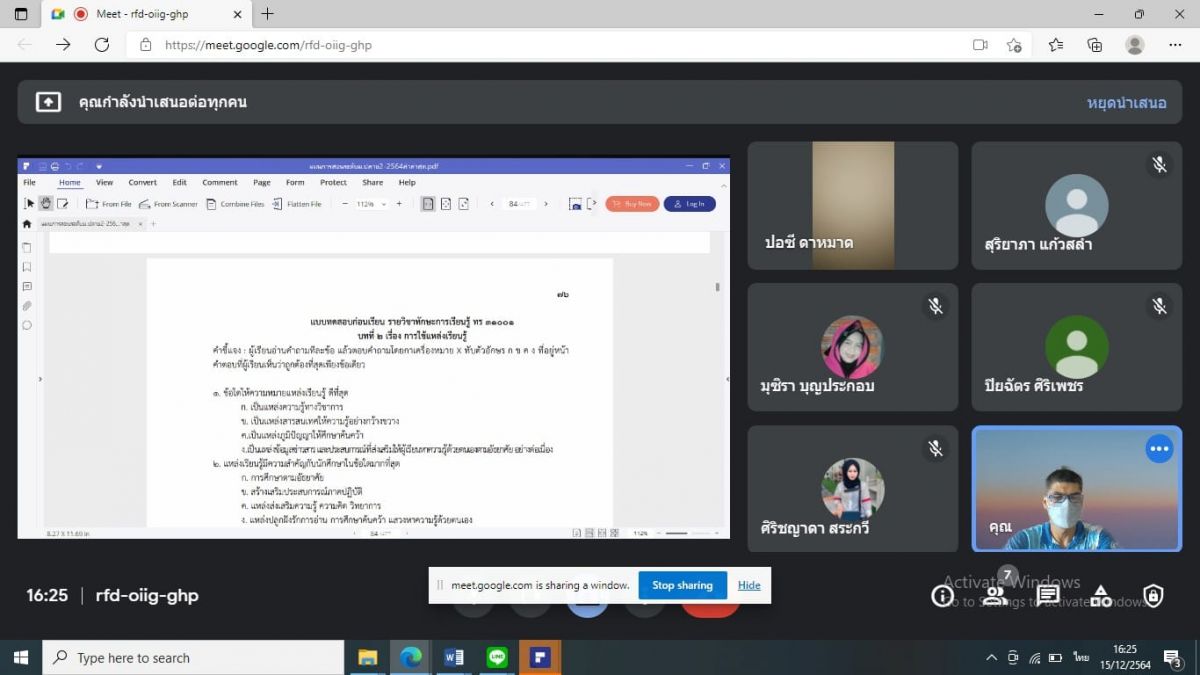Open Edge Settings and more menu
The height and width of the screenshot is (675, 1200).
(x=1175, y=45)
